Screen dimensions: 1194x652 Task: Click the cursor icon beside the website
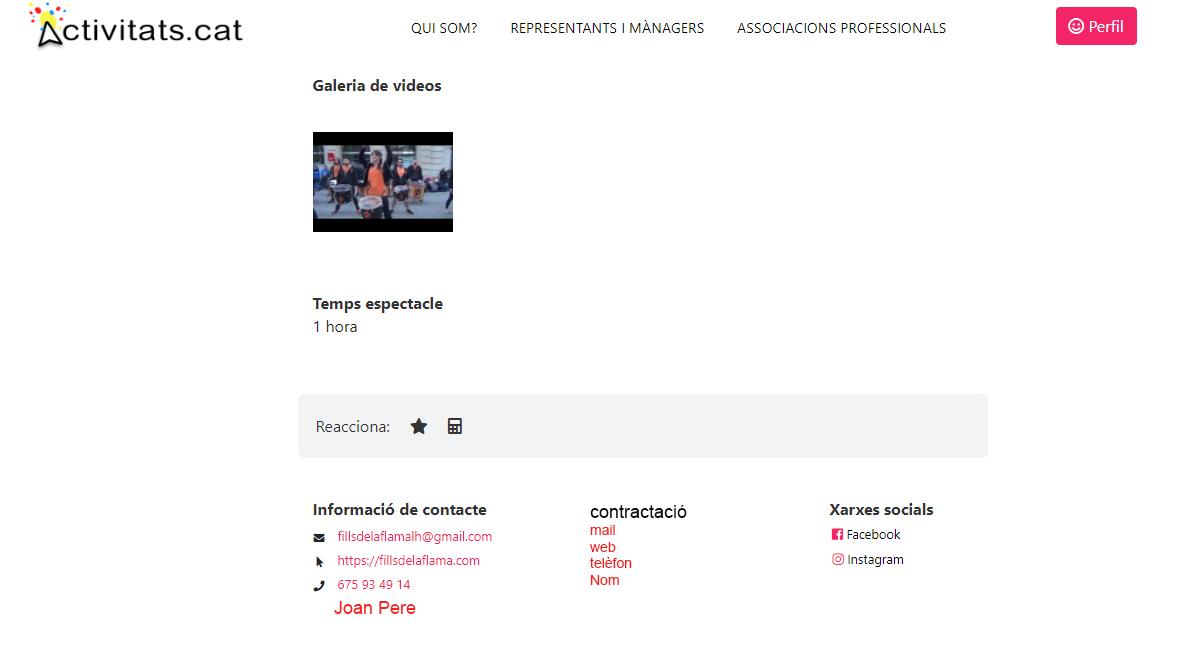point(319,561)
